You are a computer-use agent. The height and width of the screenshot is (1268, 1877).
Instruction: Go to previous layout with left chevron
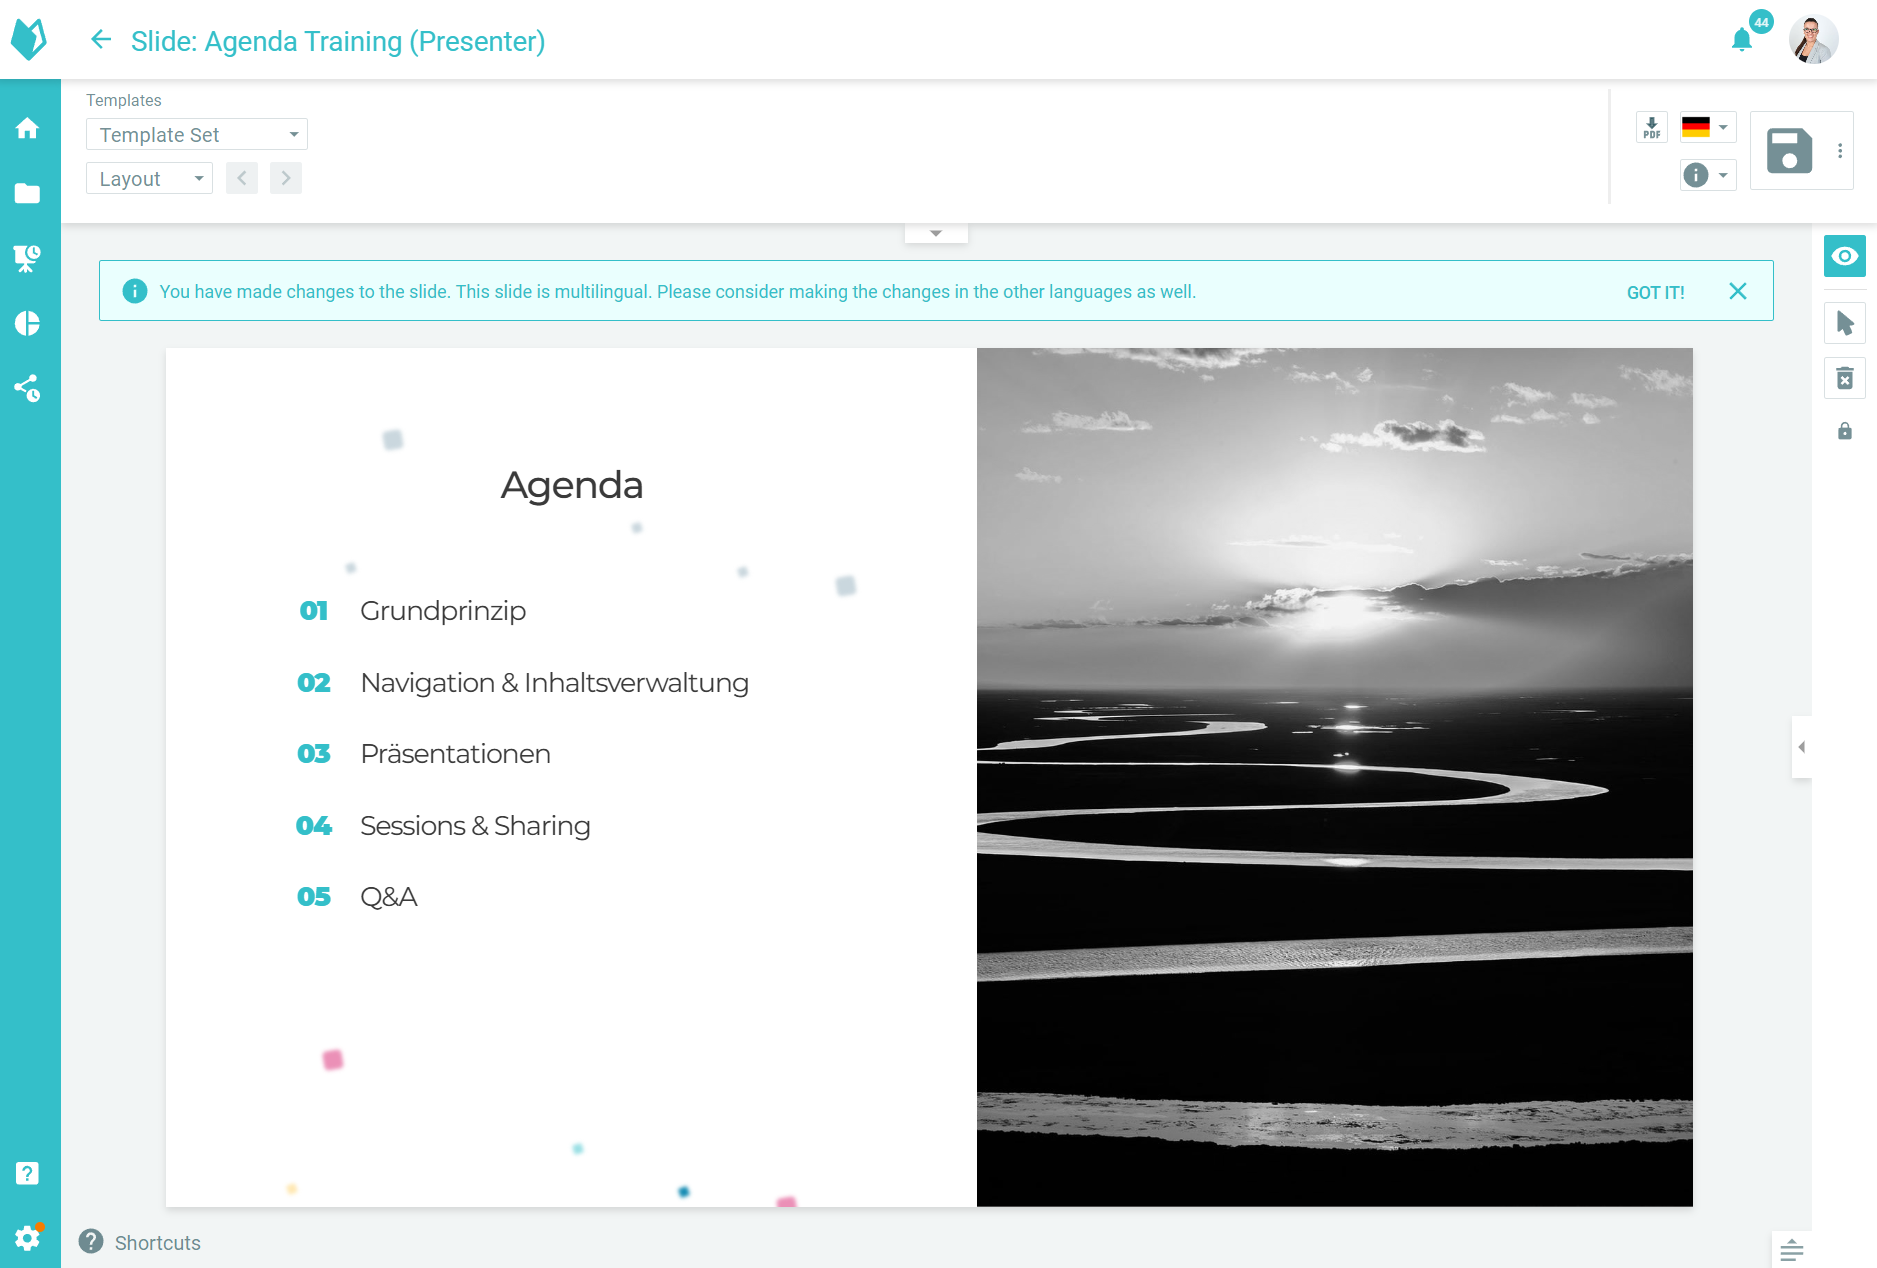tap(242, 178)
